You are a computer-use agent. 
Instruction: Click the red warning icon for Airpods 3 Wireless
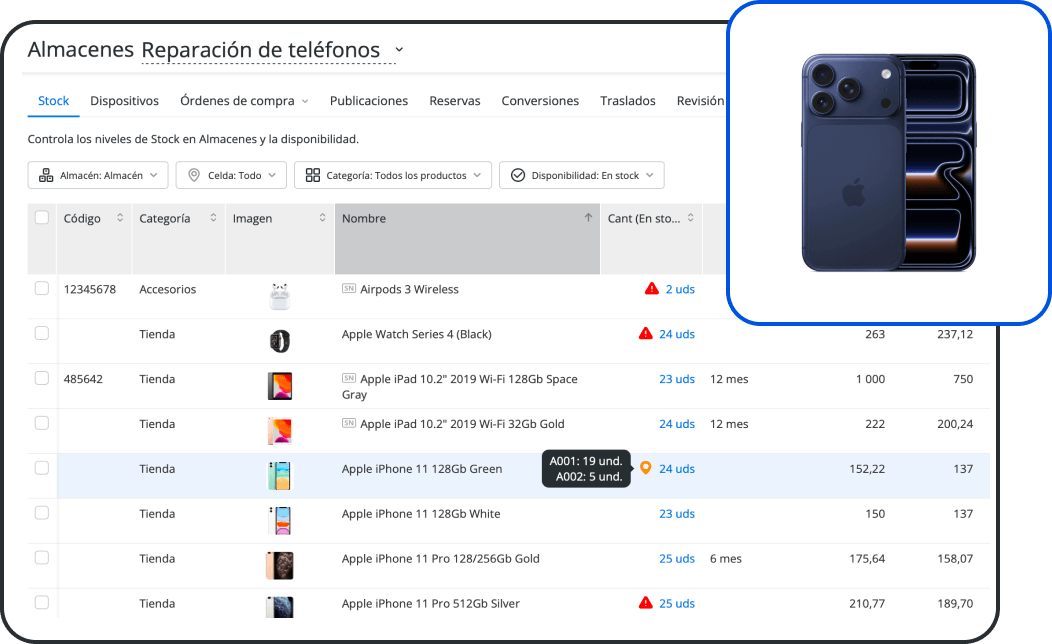pos(651,288)
